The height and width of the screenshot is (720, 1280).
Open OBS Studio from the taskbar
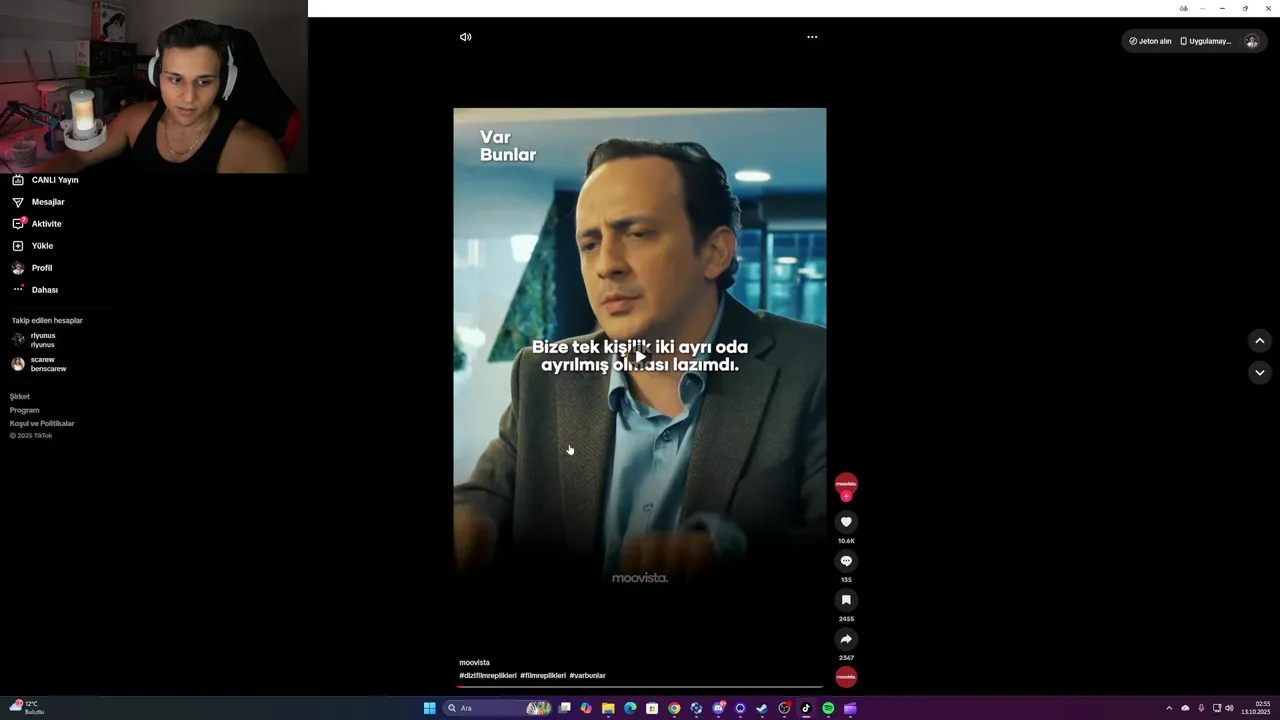784,708
